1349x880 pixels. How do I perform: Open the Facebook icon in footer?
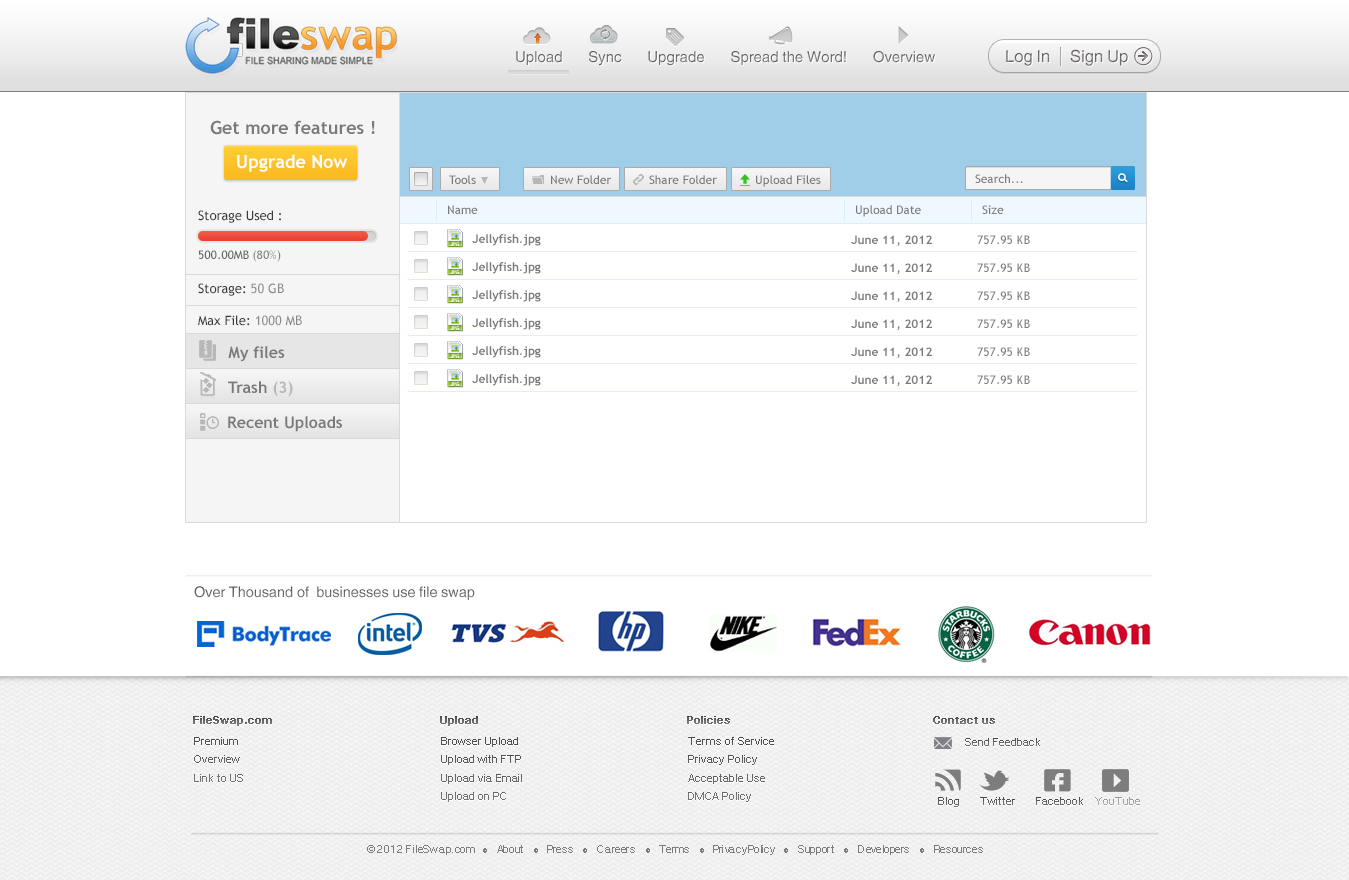point(1057,780)
